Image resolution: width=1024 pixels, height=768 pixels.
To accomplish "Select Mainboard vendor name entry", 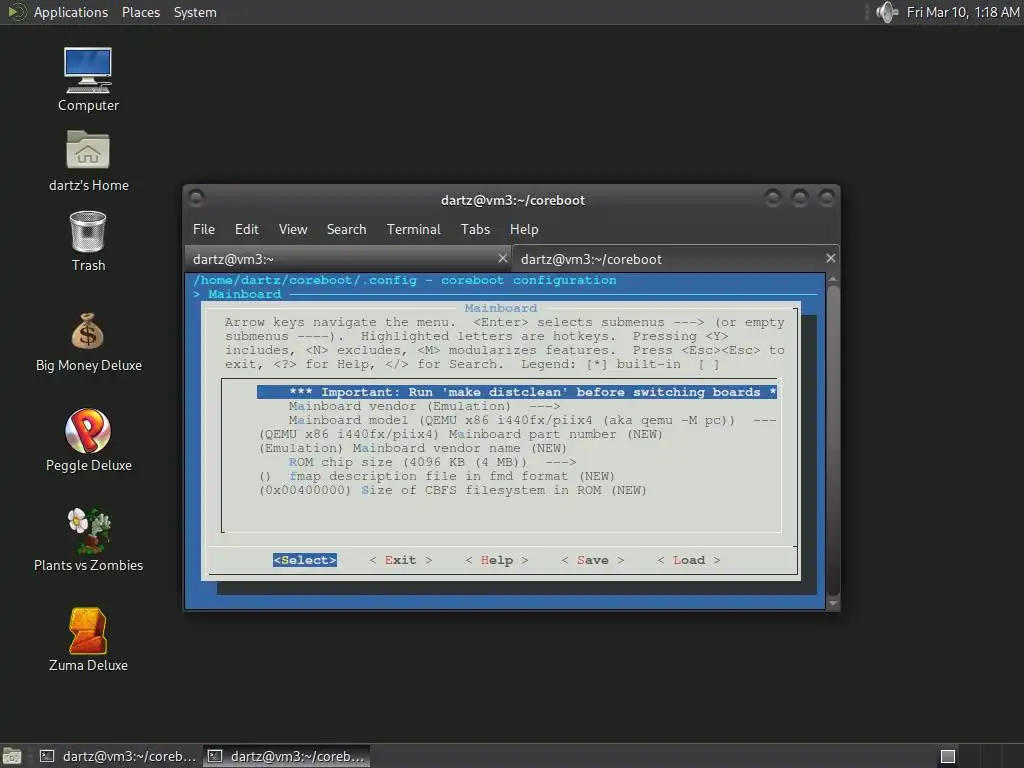I will (x=413, y=448).
